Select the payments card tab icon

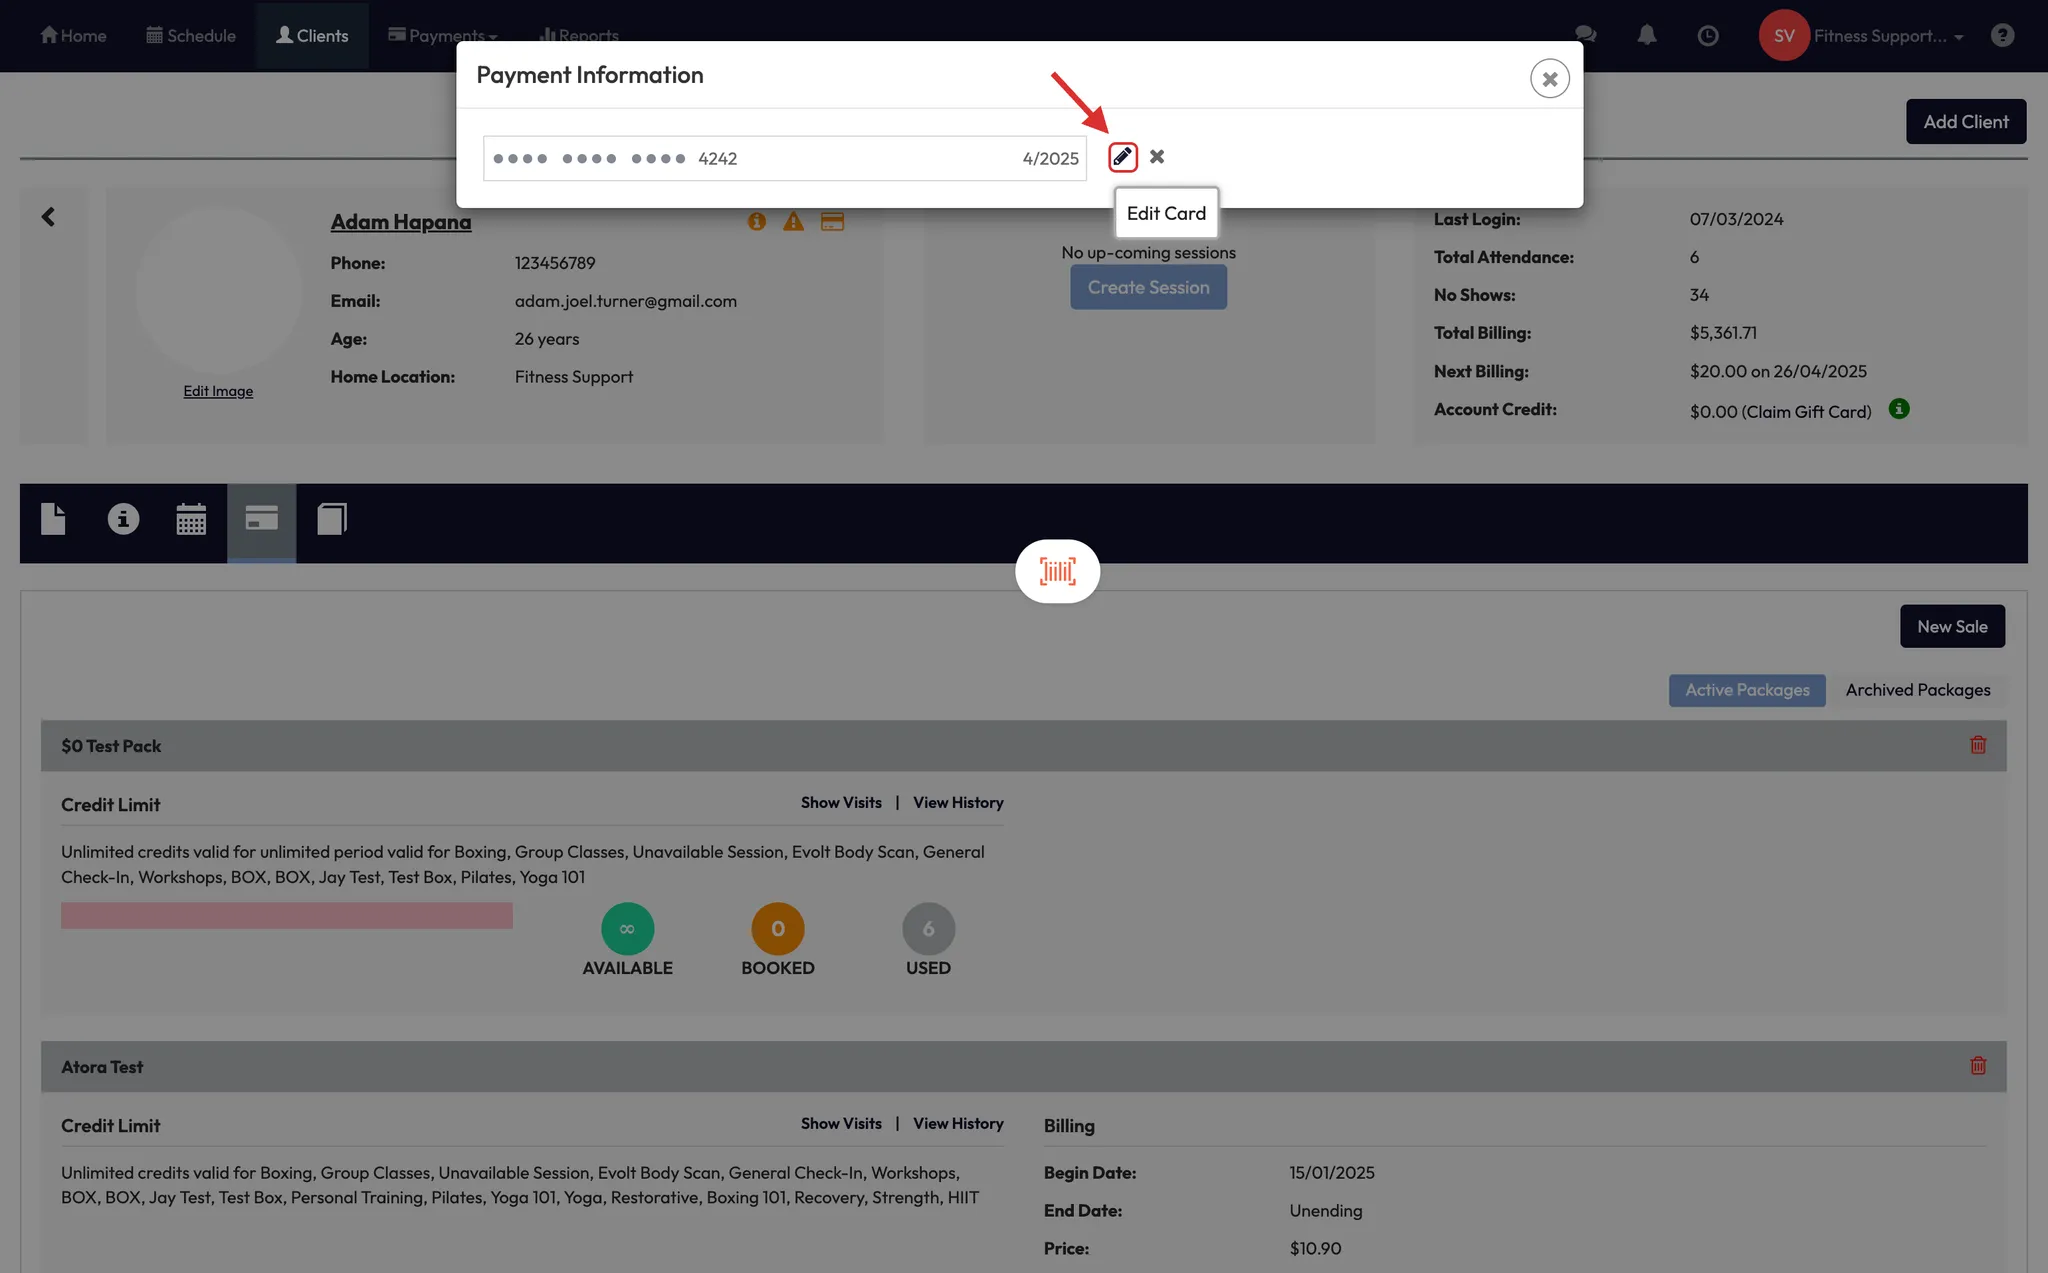coord(261,519)
